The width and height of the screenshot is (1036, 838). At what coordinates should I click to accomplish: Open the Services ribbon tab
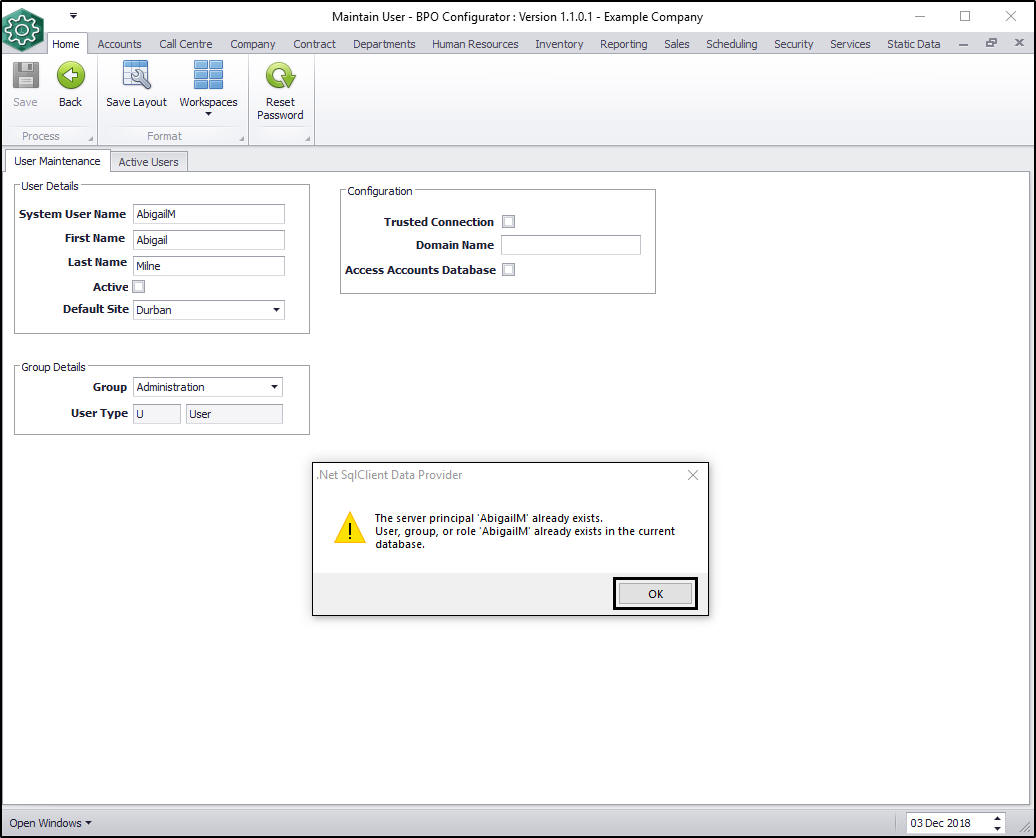pyautogui.click(x=850, y=44)
